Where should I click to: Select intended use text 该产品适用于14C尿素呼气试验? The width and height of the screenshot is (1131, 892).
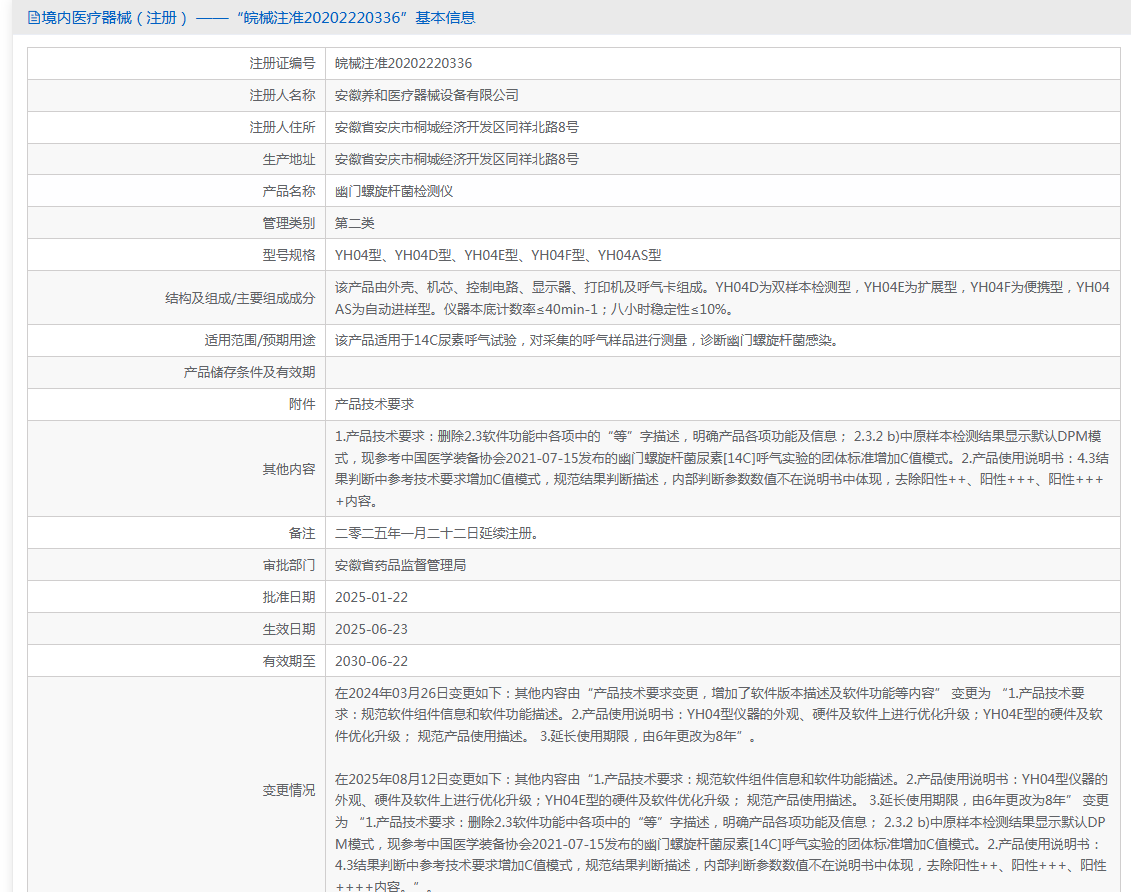point(587,340)
